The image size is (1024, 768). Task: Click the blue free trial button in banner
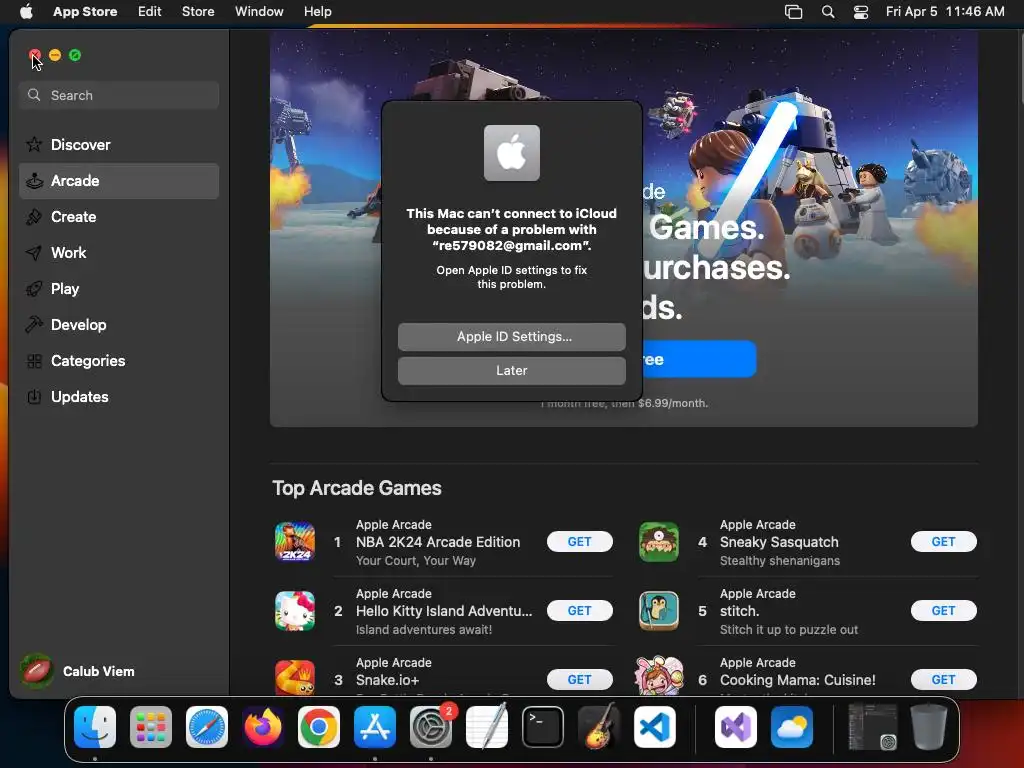tap(699, 359)
